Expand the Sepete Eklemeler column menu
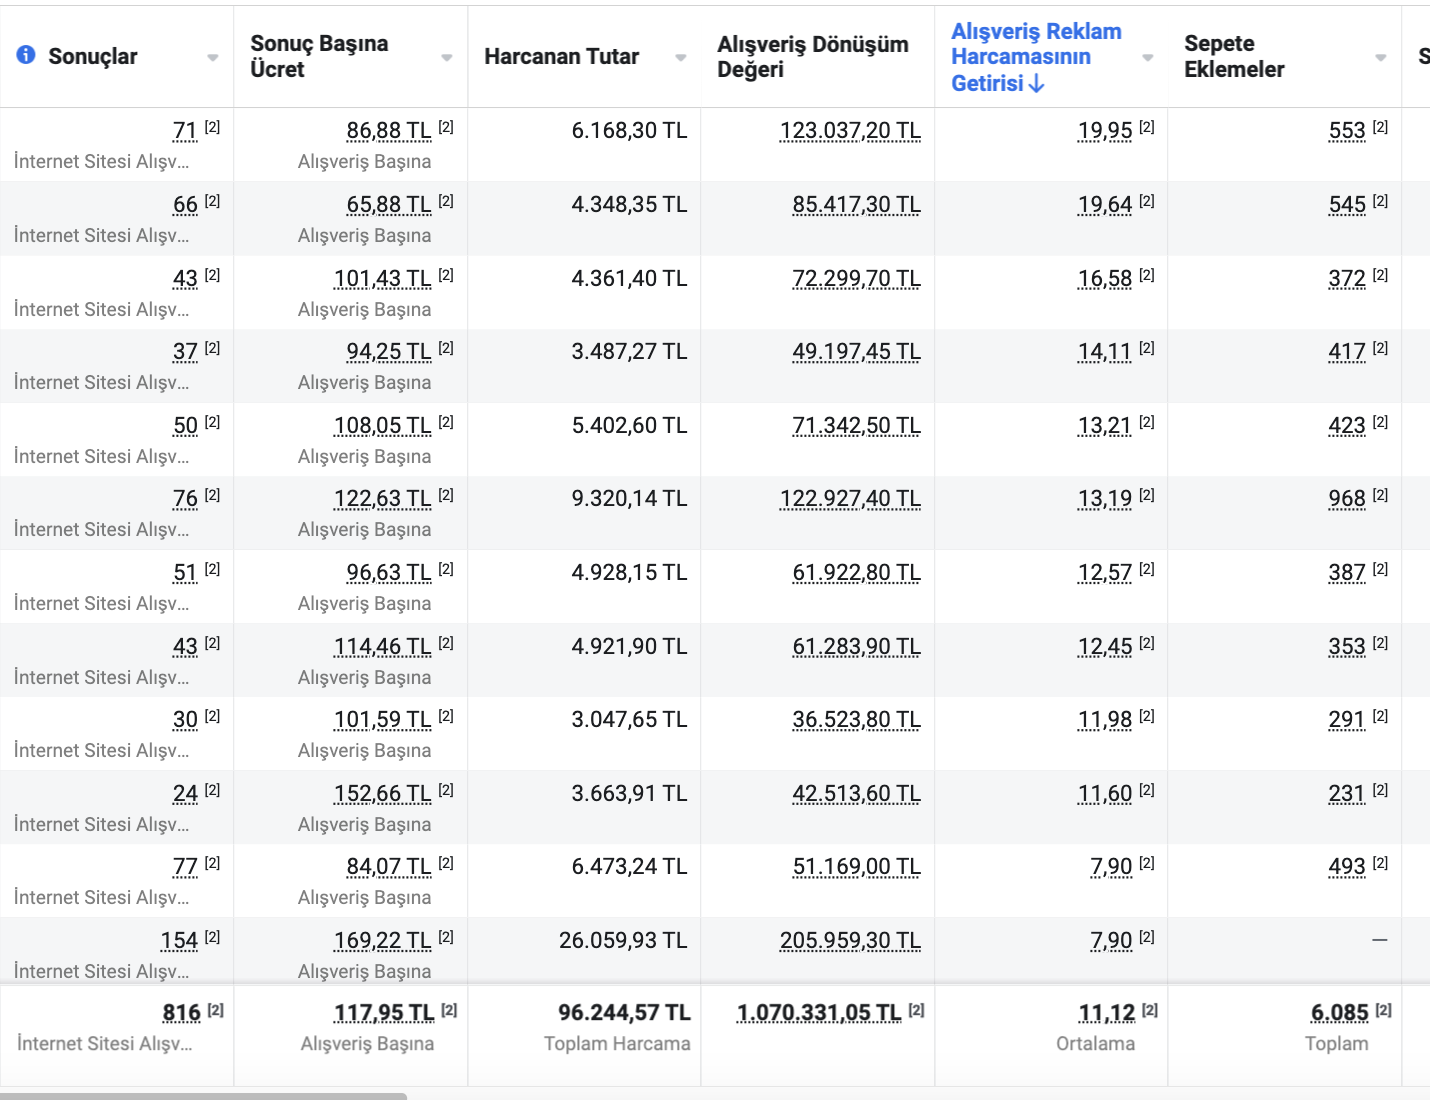The height and width of the screenshot is (1100, 1430). coord(1381,58)
